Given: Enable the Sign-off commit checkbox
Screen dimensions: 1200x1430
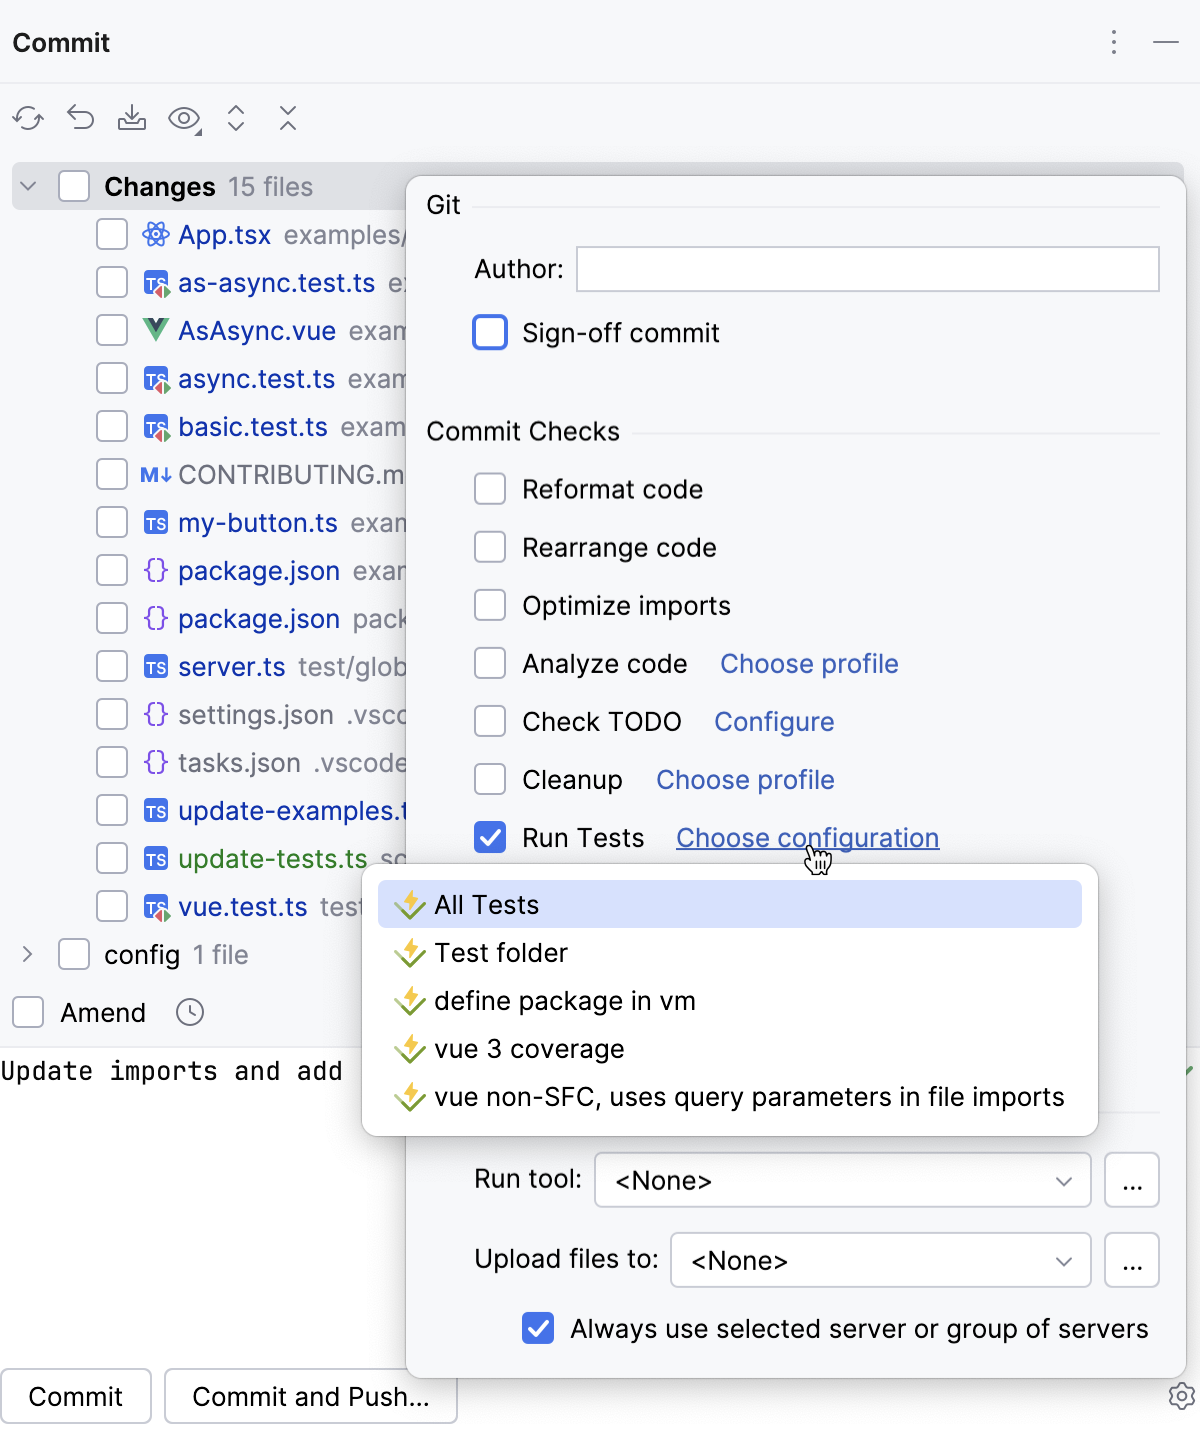Looking at the screenshot, I should pyautogui.click(x=490, y=332).
